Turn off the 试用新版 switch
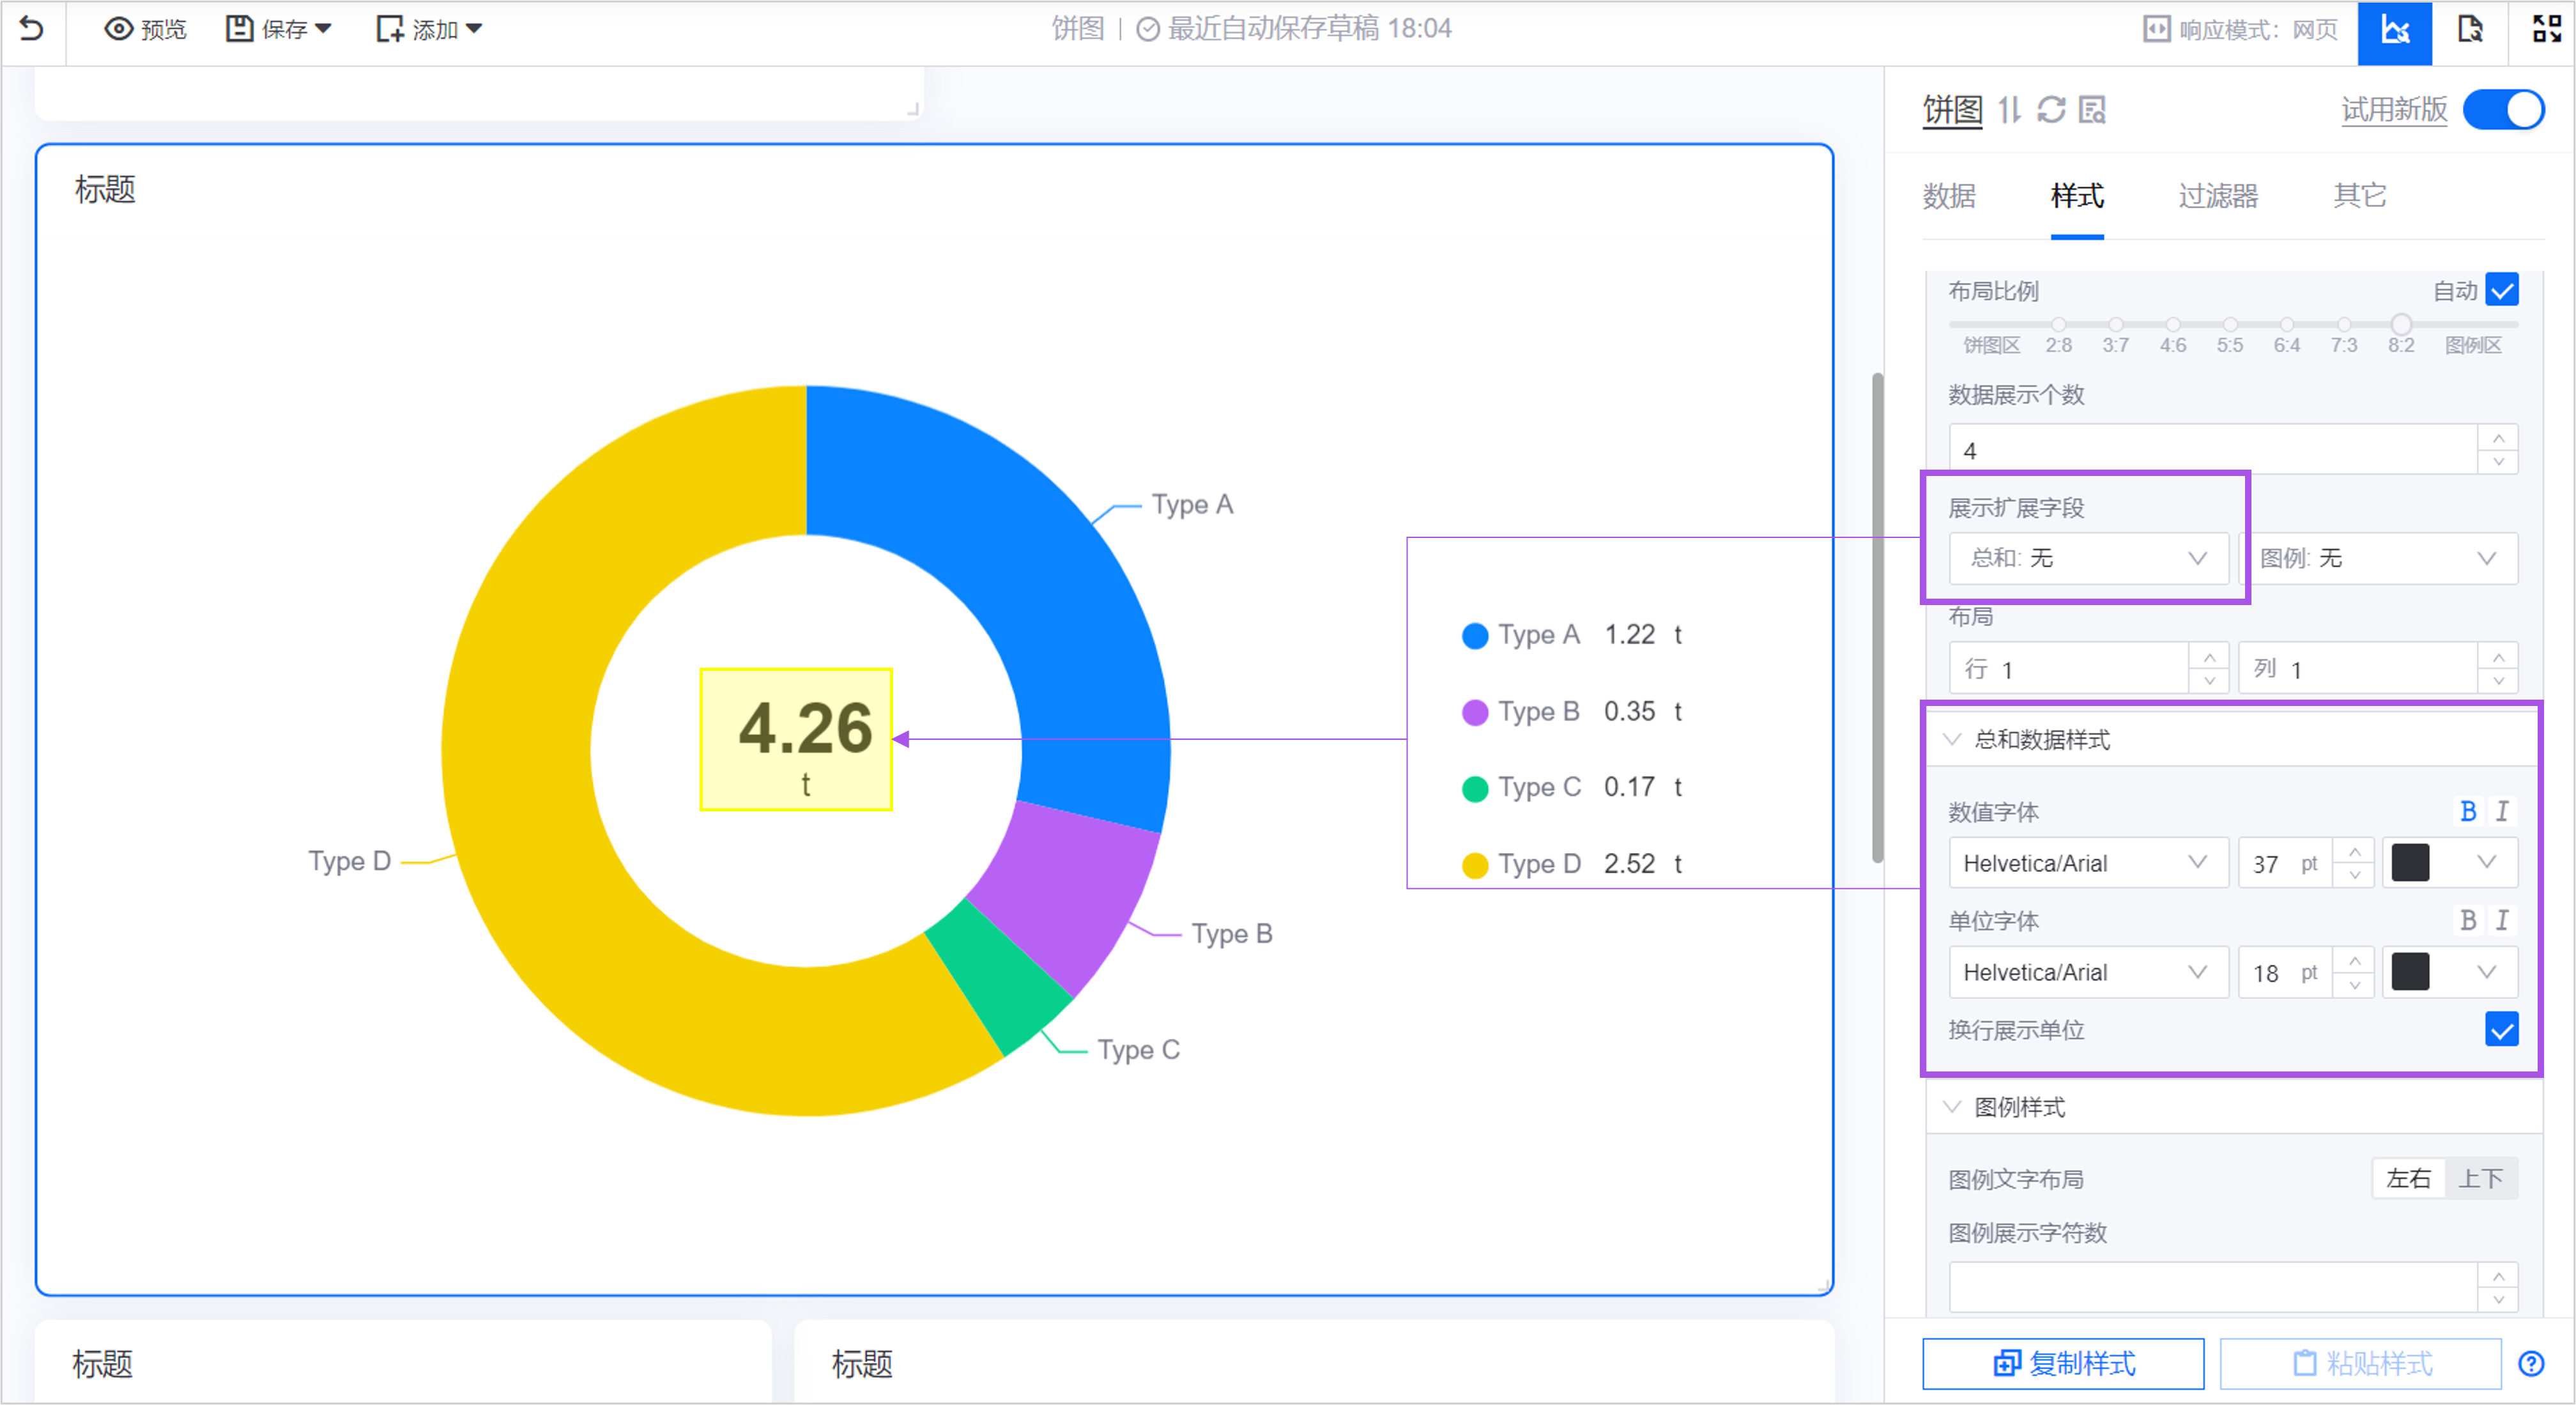The width and height of the screenshot is (2576, 1405). (x=2503, y=109)
